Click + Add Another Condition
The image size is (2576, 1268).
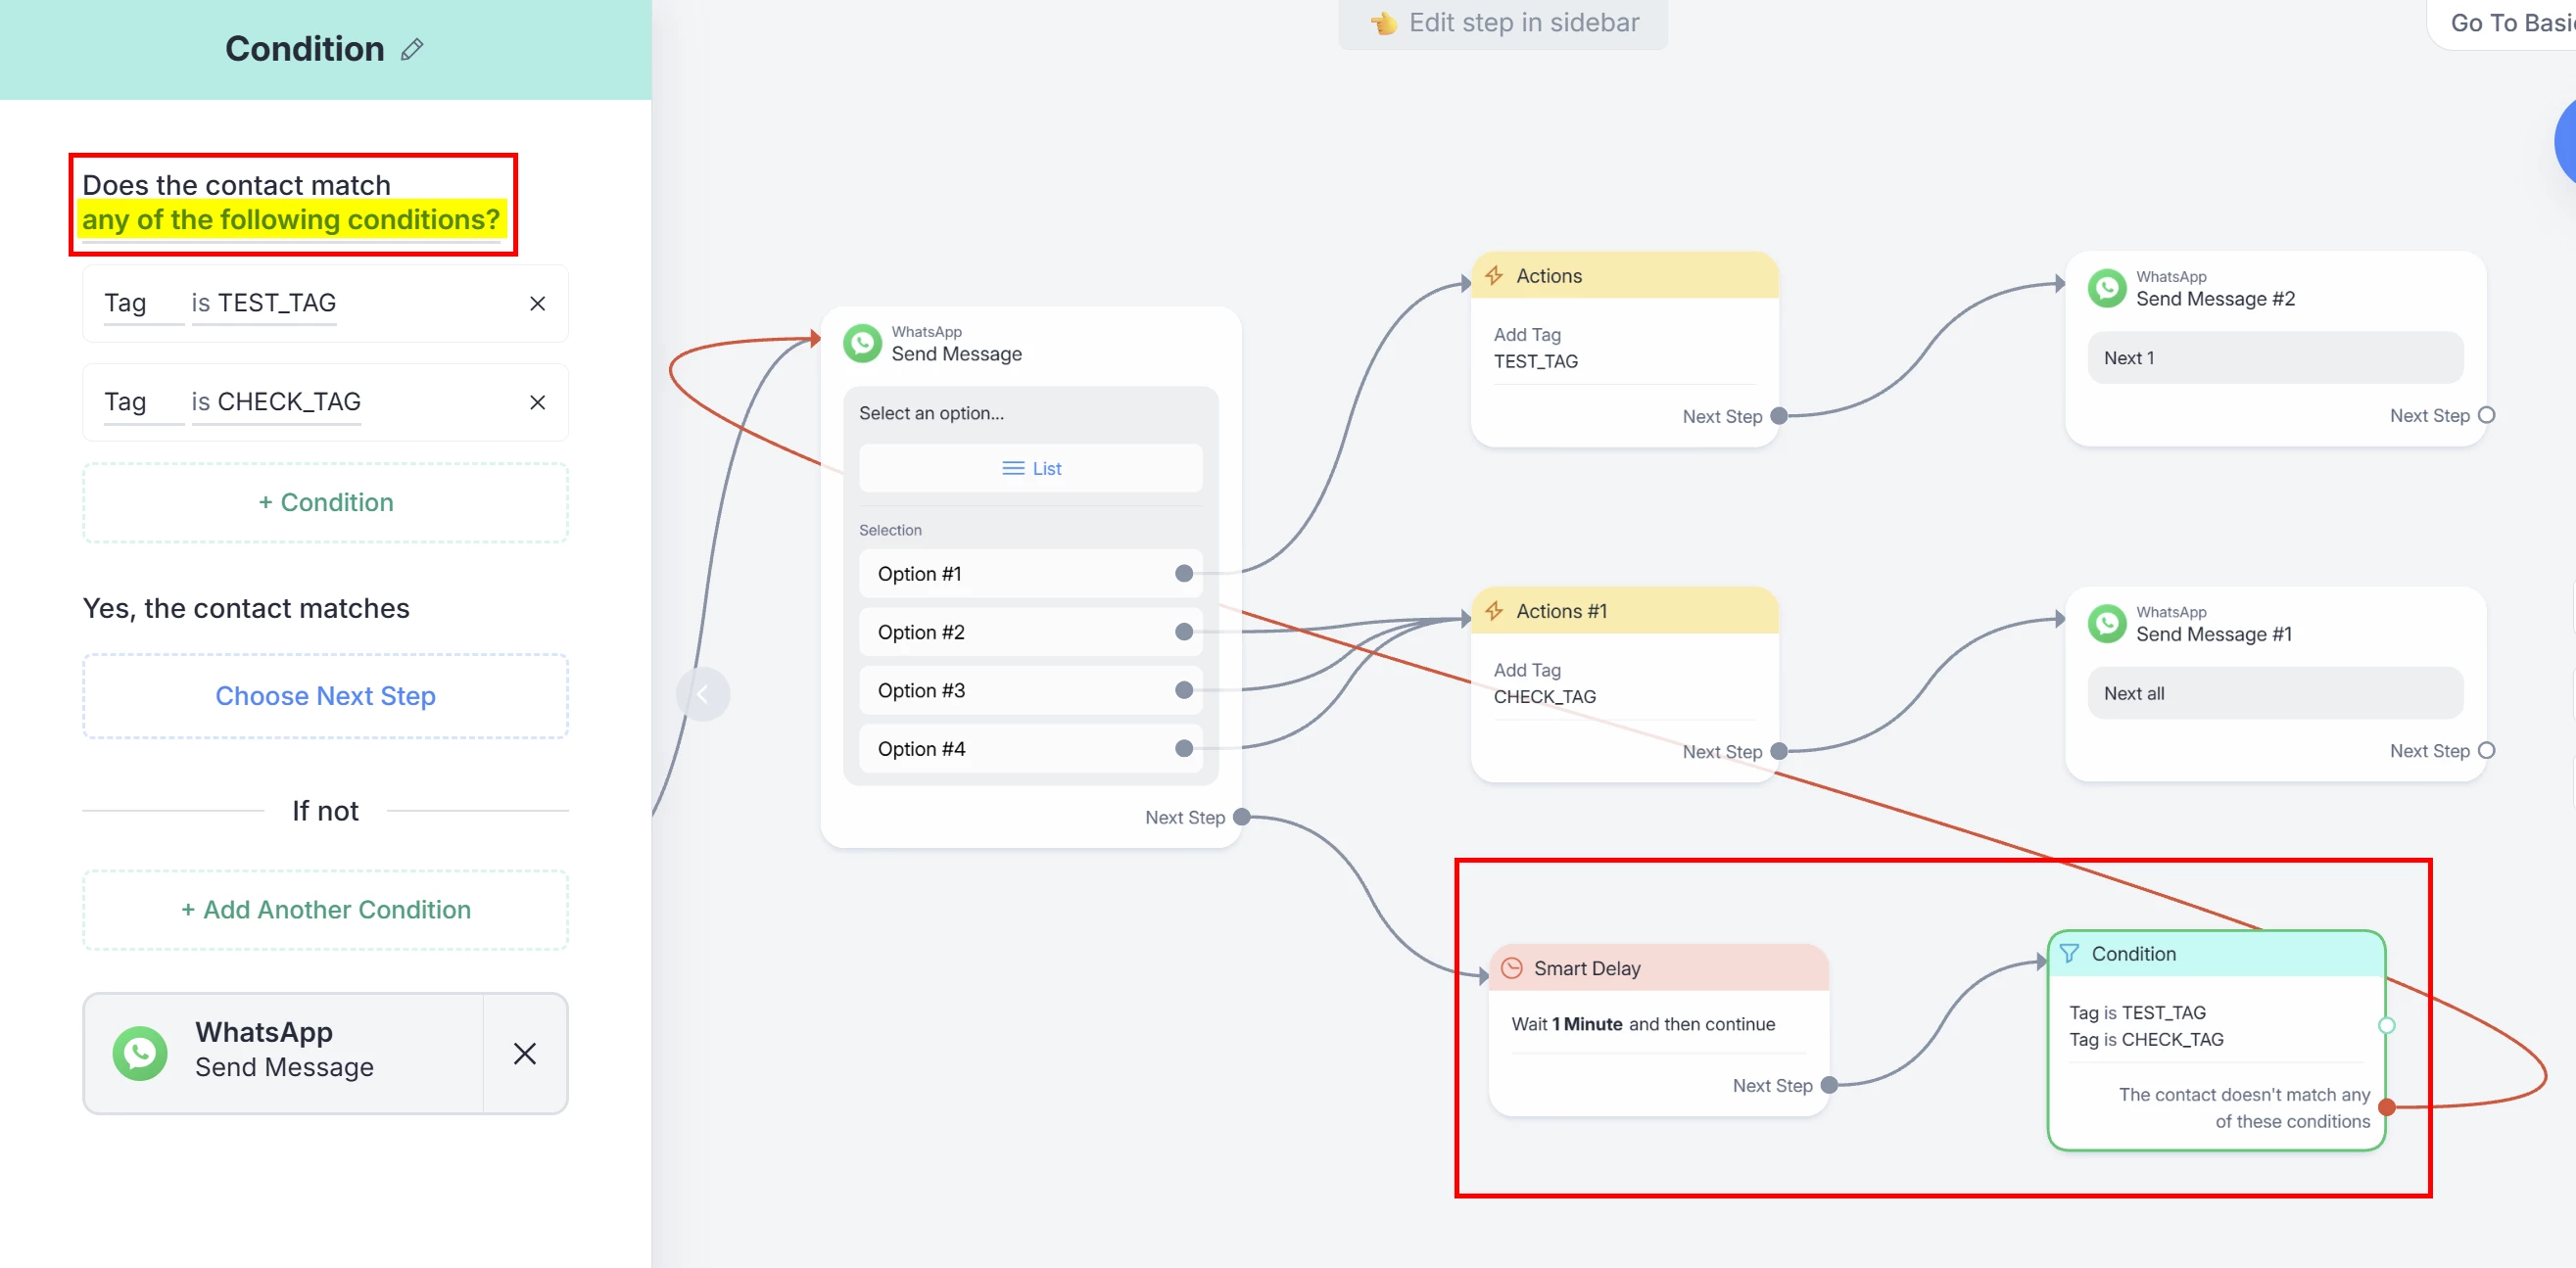click(x=326, y=910)
